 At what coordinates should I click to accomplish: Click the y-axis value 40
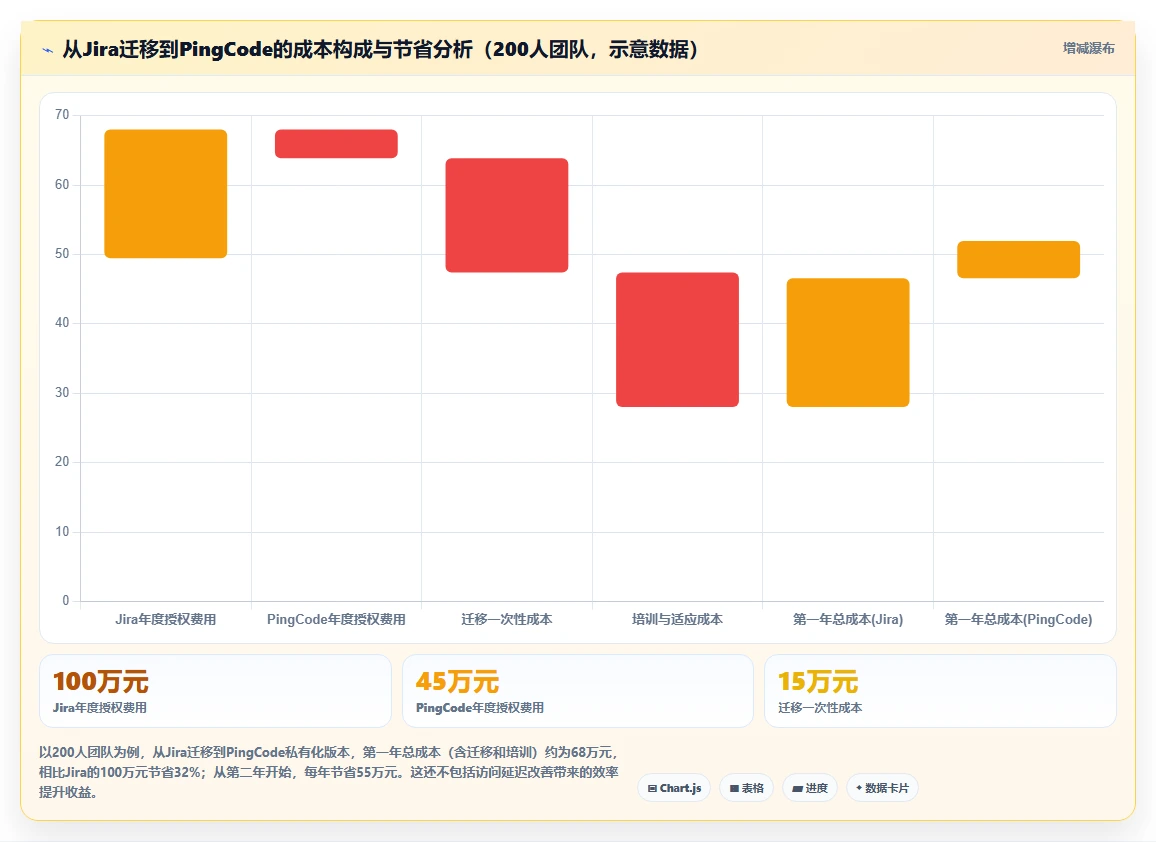[x=62, y=322]
